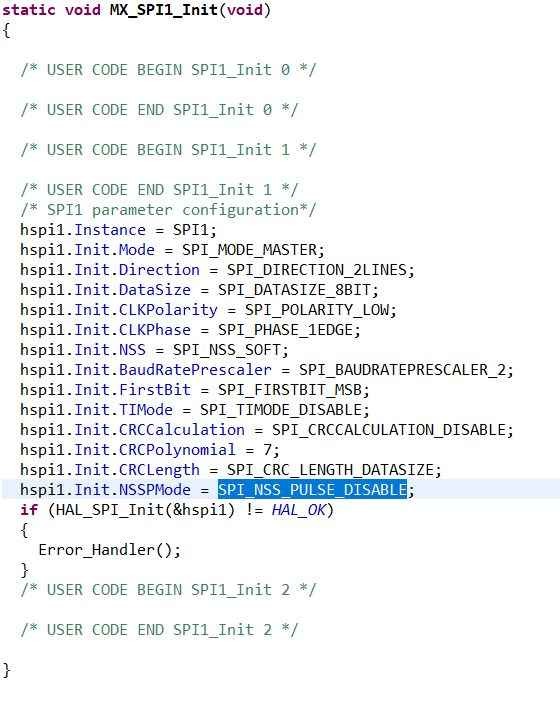This screenshot has width=560, height=701.
Task: Click the Instance field name
Action: [110, 230]
